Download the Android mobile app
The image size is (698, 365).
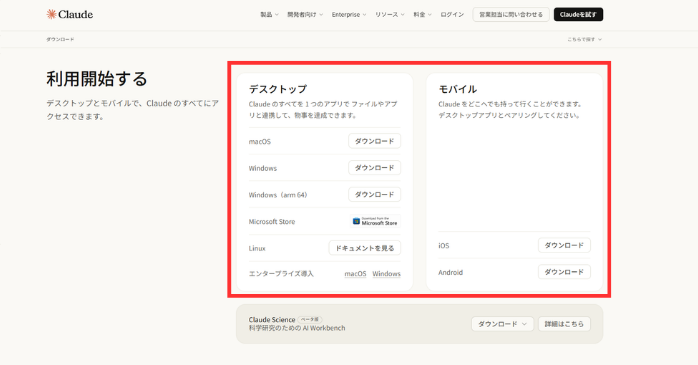(564, 272)
